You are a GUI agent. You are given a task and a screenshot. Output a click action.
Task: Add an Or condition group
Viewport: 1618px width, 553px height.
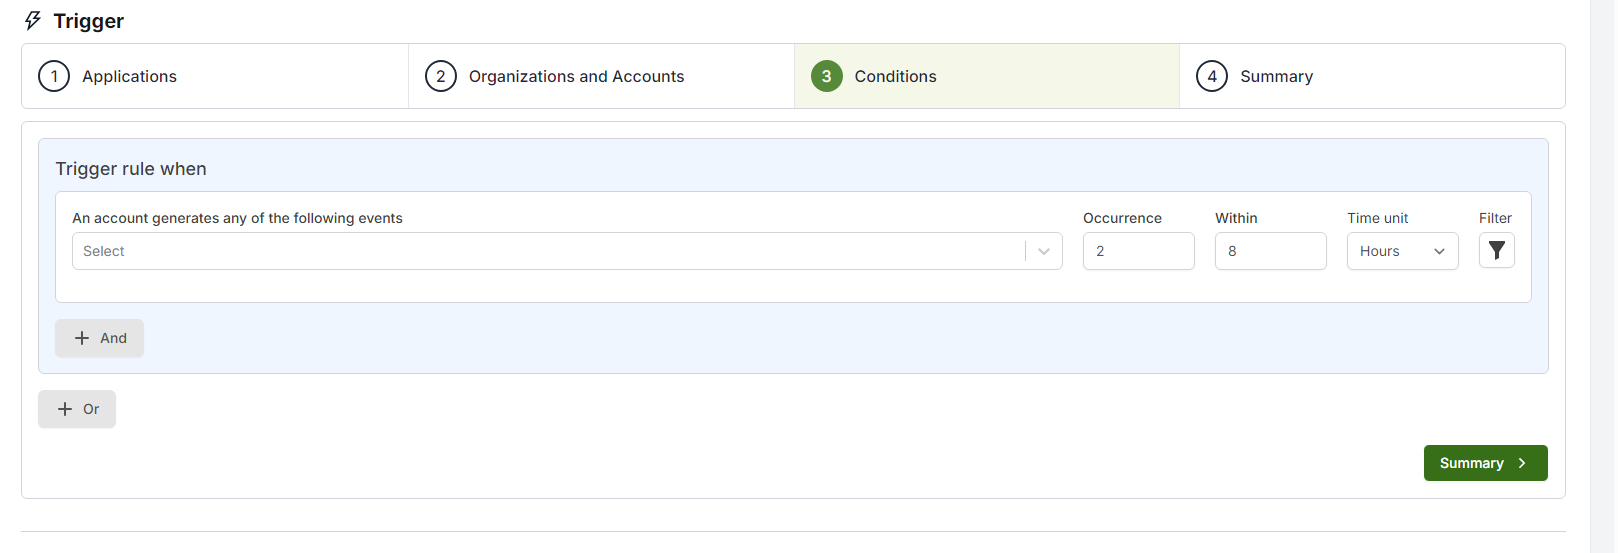(x=77, y=409)
